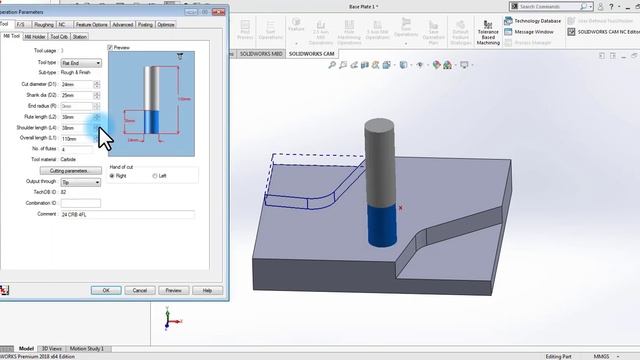The image size is (640, 360).
Task: Switch to the 3D Views bottom tab
Action: (x=52, y=349)
